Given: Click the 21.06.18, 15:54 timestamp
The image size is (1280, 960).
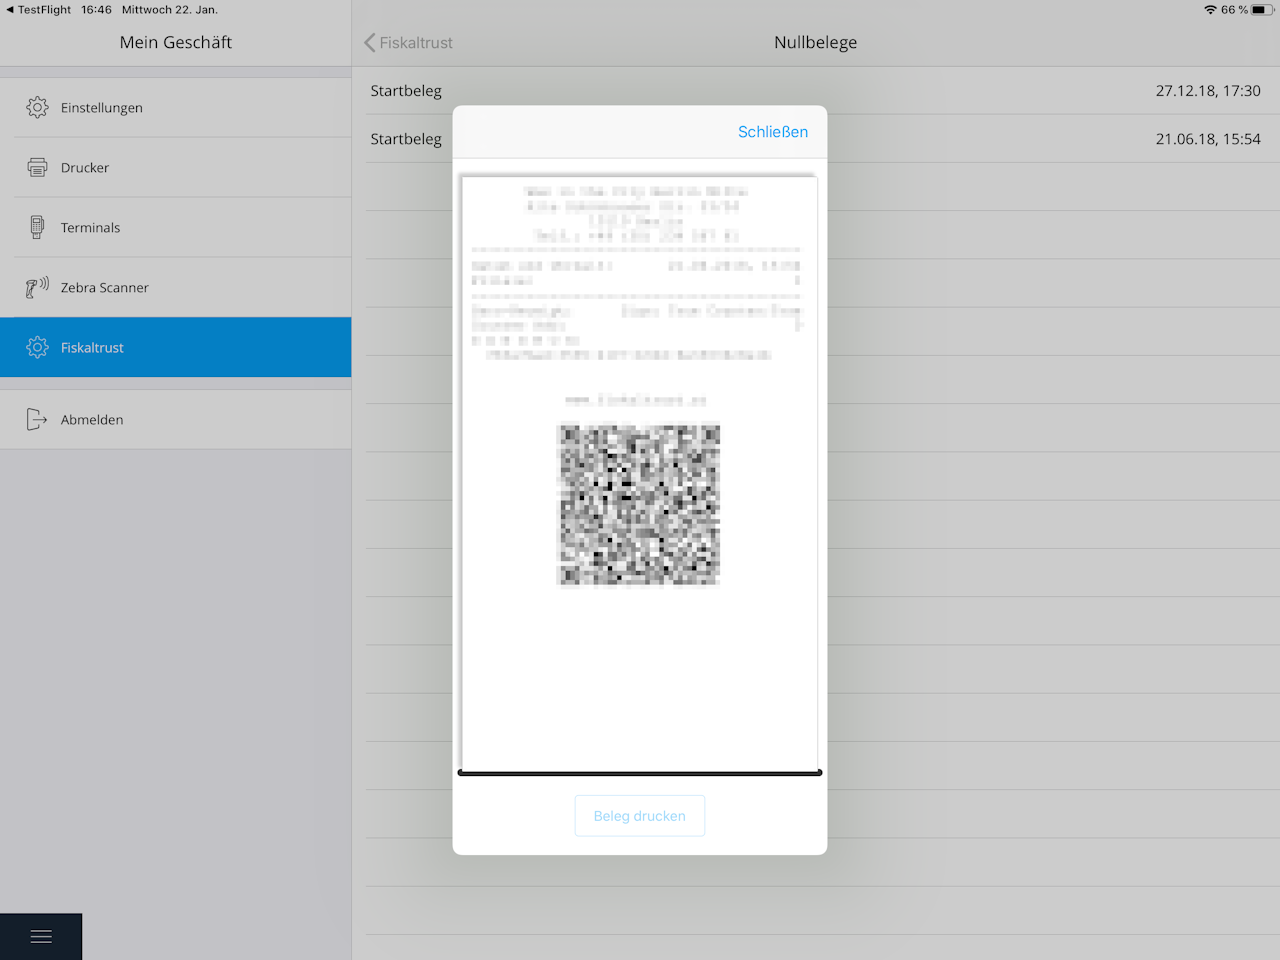Looking at the screenshot, I should (1208, 138).
